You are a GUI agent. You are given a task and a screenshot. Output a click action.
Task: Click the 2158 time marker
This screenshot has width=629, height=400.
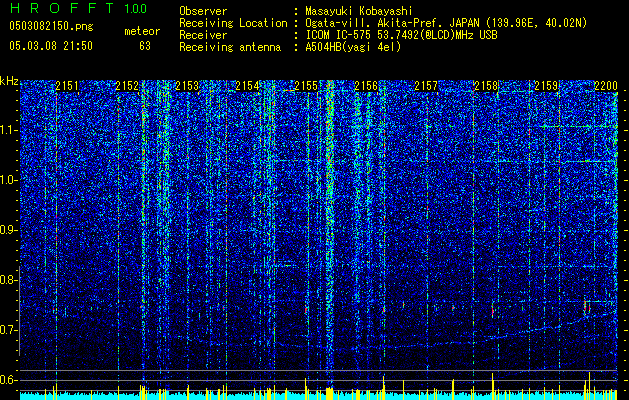click(x=486, y=86)
